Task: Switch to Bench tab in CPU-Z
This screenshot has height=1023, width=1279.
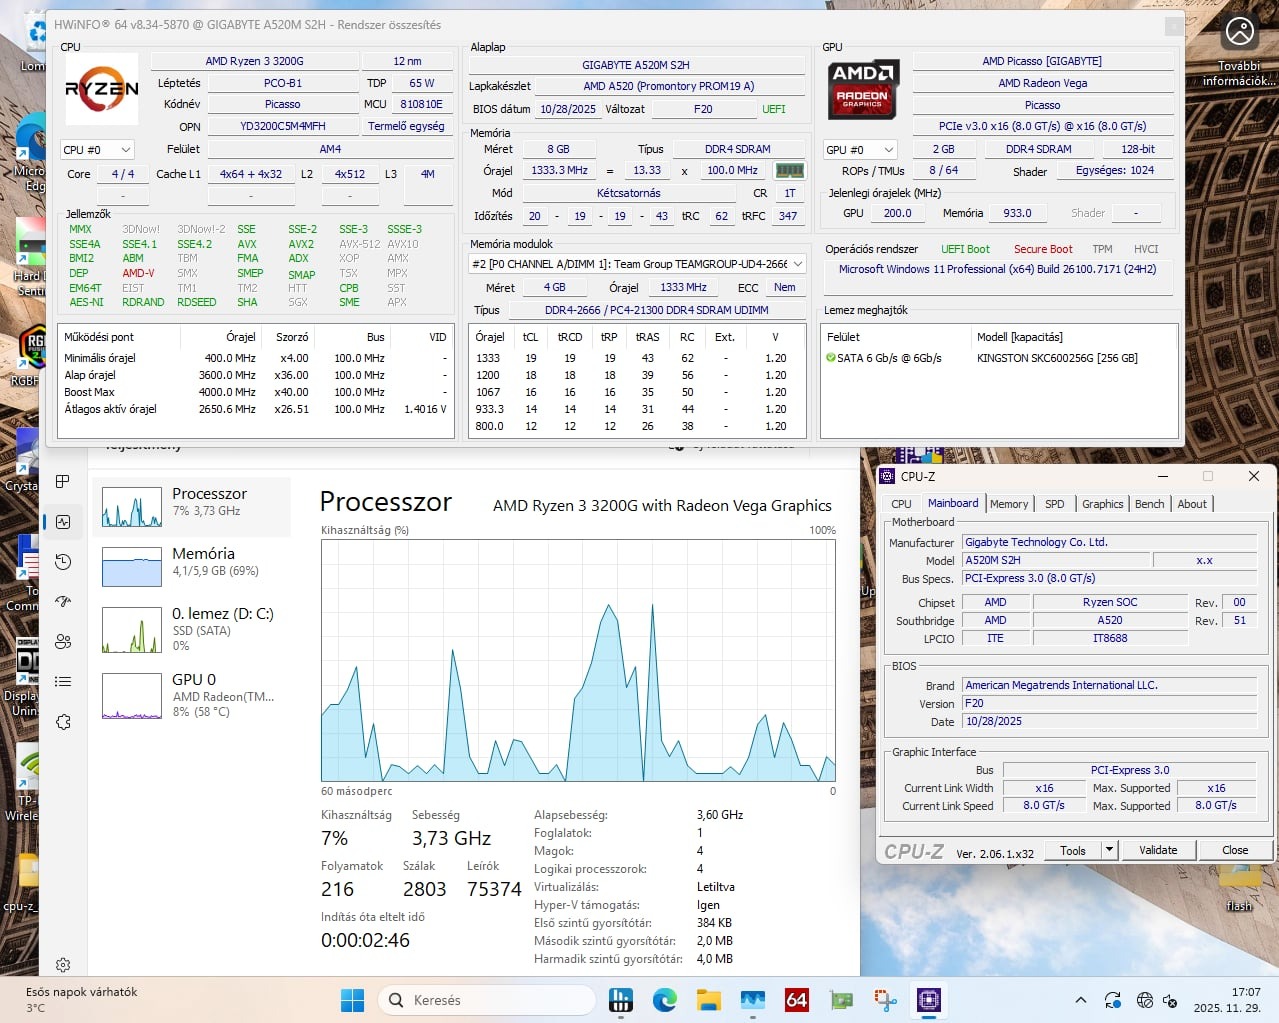Action: click(x=1150, y=504)
